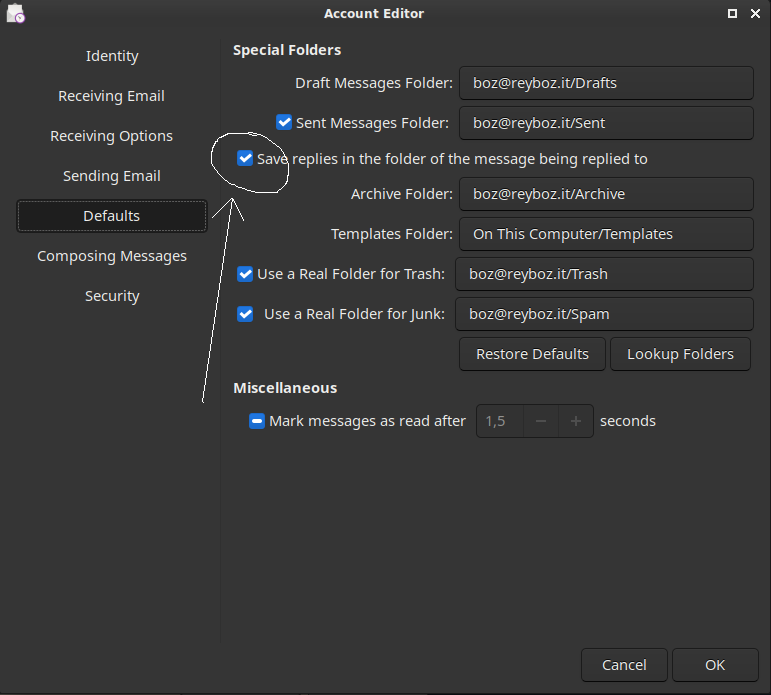Click Restore Defaults button

click(532, 354)
